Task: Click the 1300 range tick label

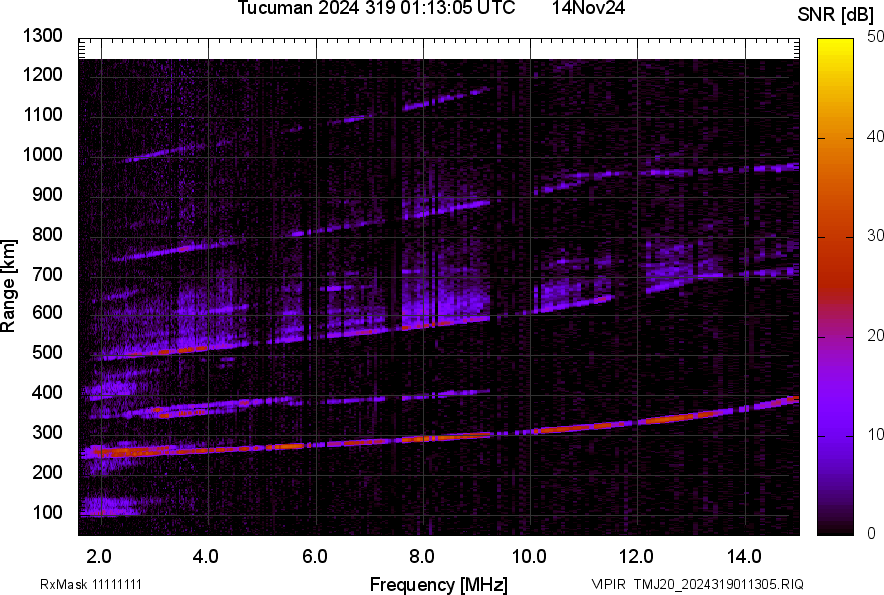Action: tap(43, 36)
